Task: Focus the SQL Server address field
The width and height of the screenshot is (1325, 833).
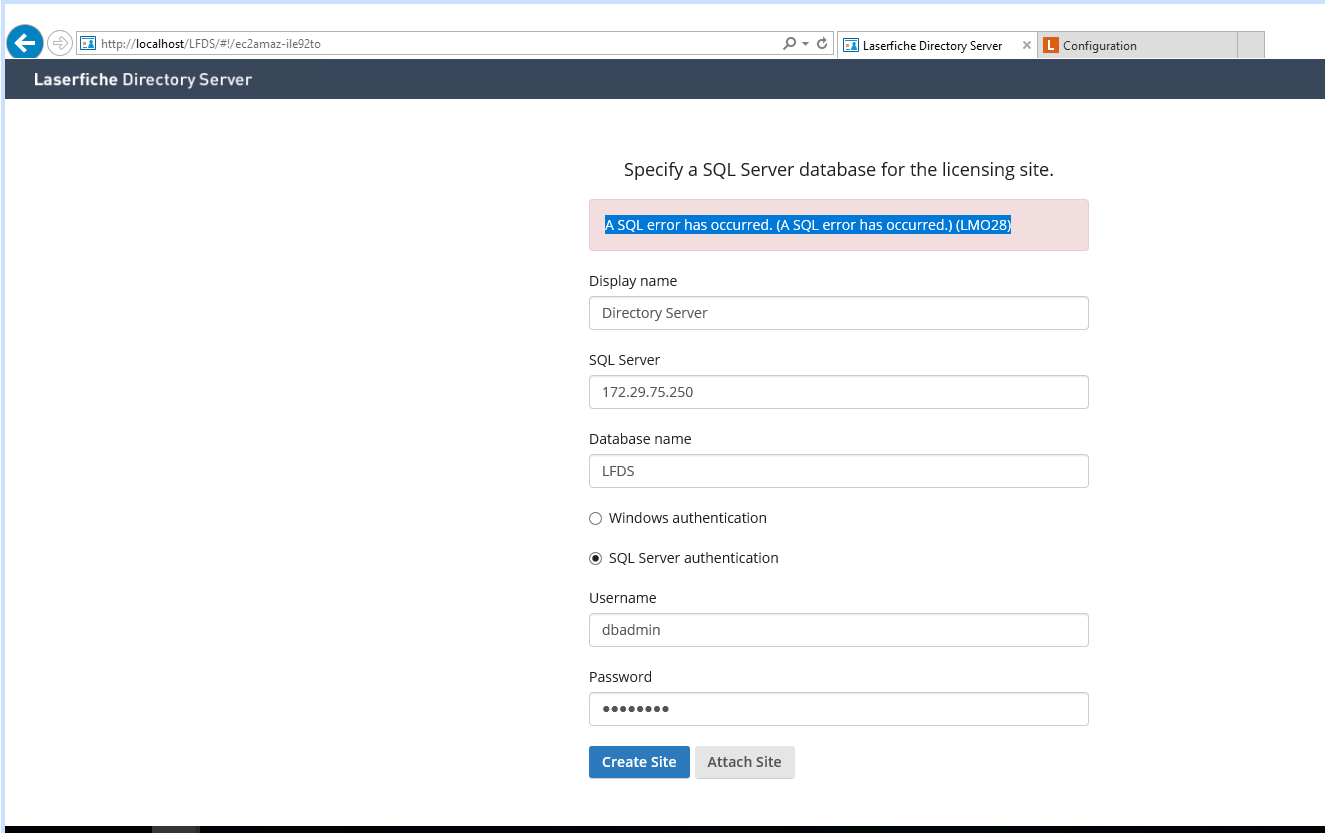Action: pos(838,392)
